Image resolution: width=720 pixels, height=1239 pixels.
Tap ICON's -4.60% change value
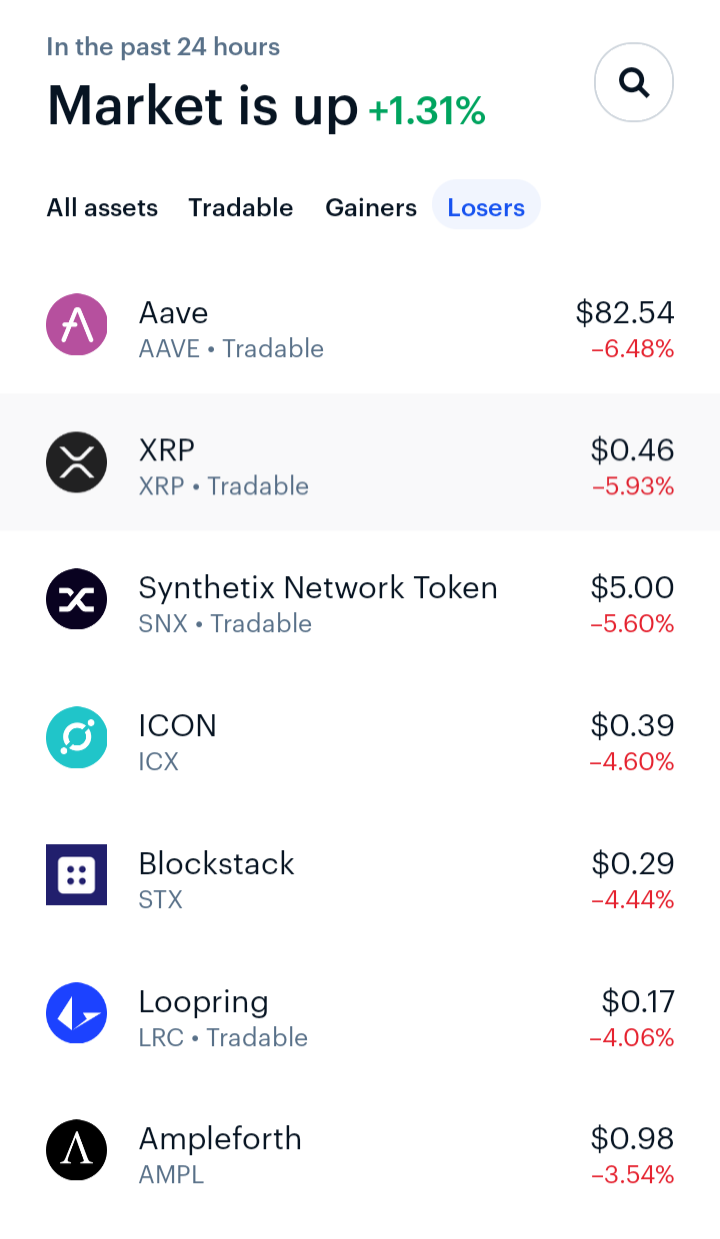(632, 762)
